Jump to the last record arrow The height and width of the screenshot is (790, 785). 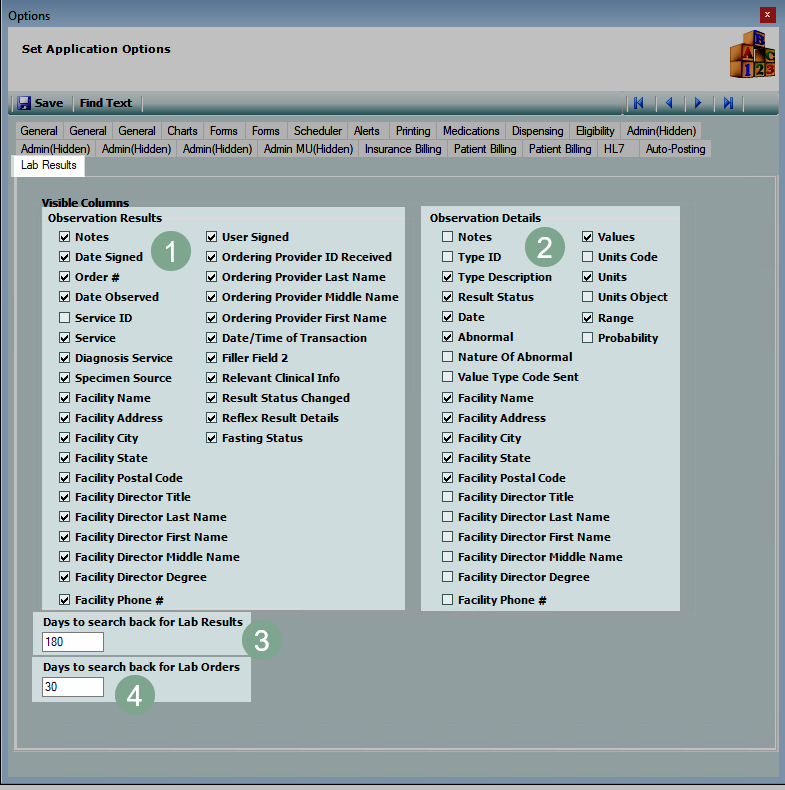[x=728, y=103]
